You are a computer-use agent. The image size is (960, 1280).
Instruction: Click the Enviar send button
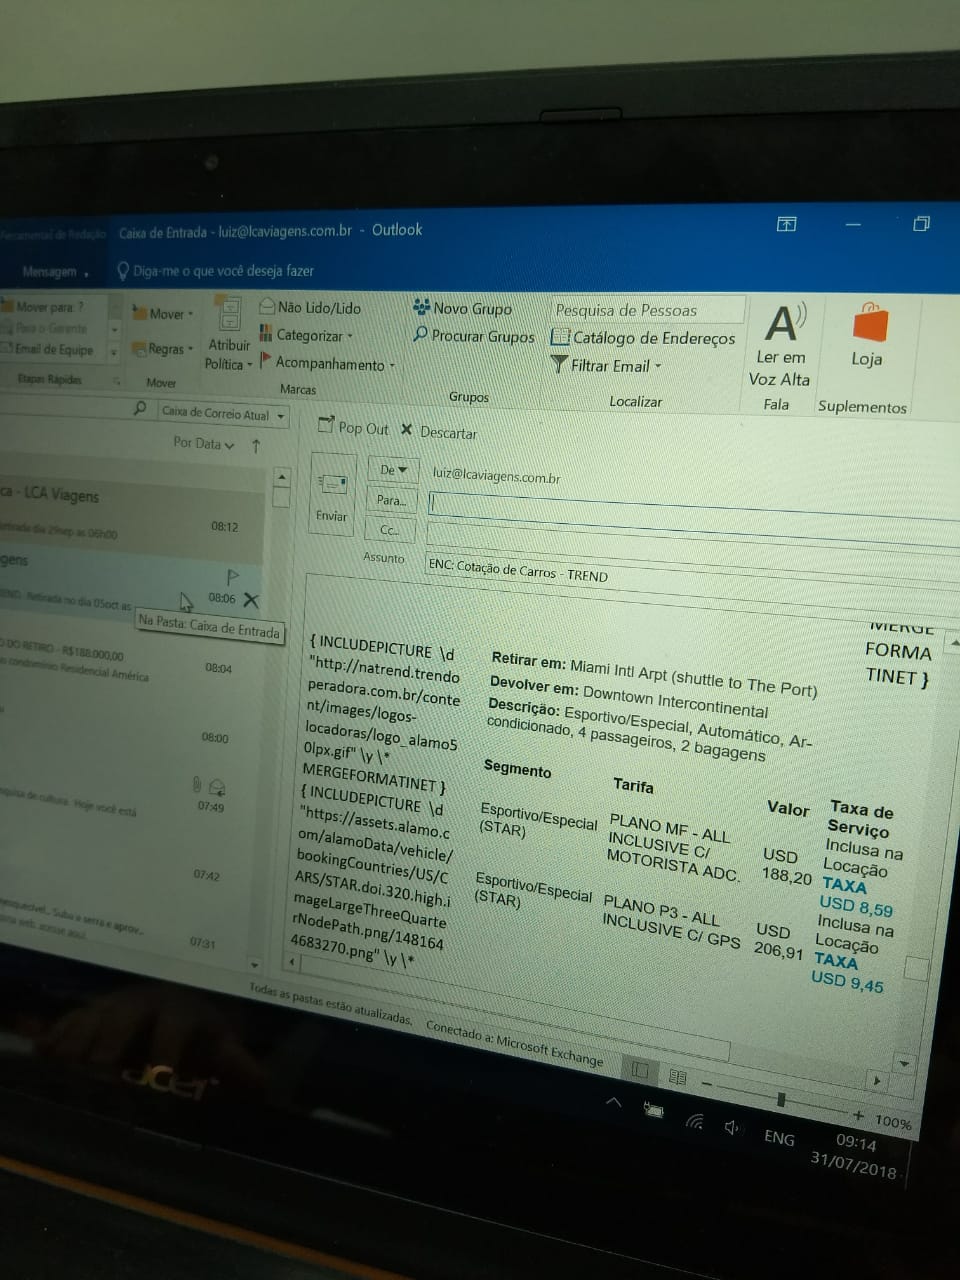click(x=332, y=494)
